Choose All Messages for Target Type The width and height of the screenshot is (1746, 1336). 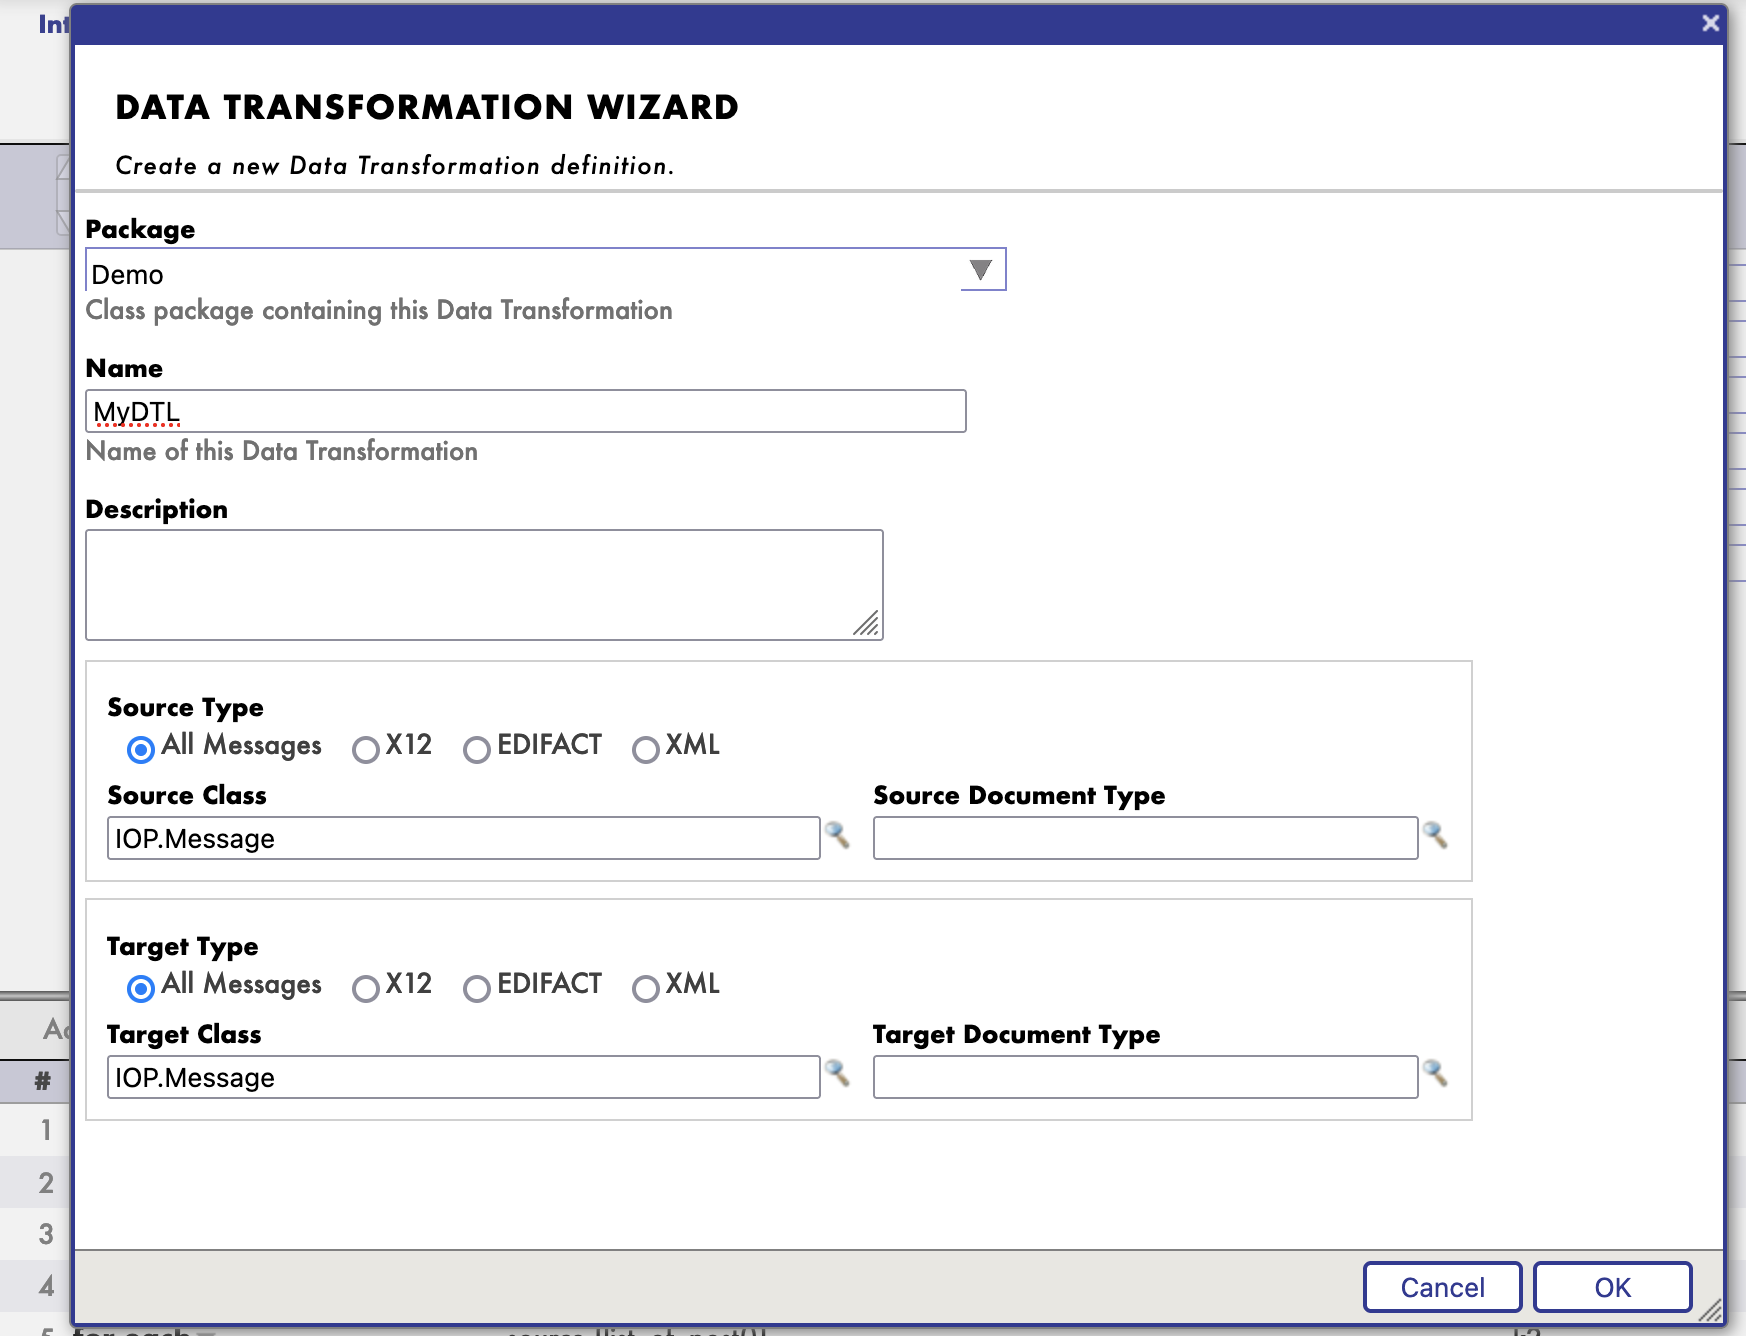click(141, 988)
